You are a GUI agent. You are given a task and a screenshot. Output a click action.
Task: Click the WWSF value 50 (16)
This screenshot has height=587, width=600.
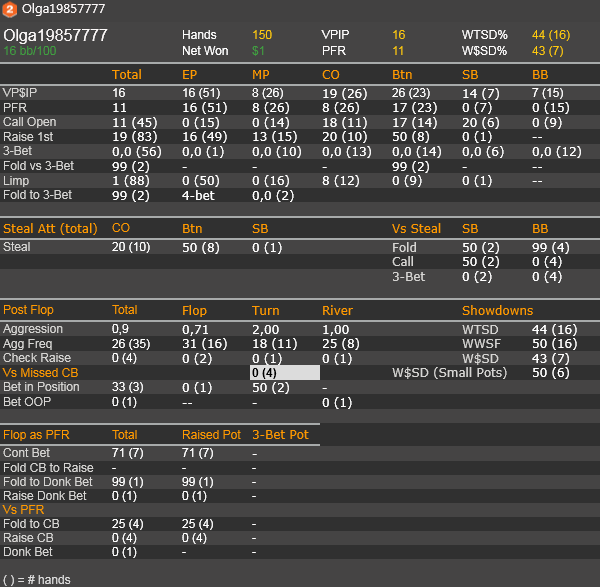pyautogui.click(x=554, y=344)
